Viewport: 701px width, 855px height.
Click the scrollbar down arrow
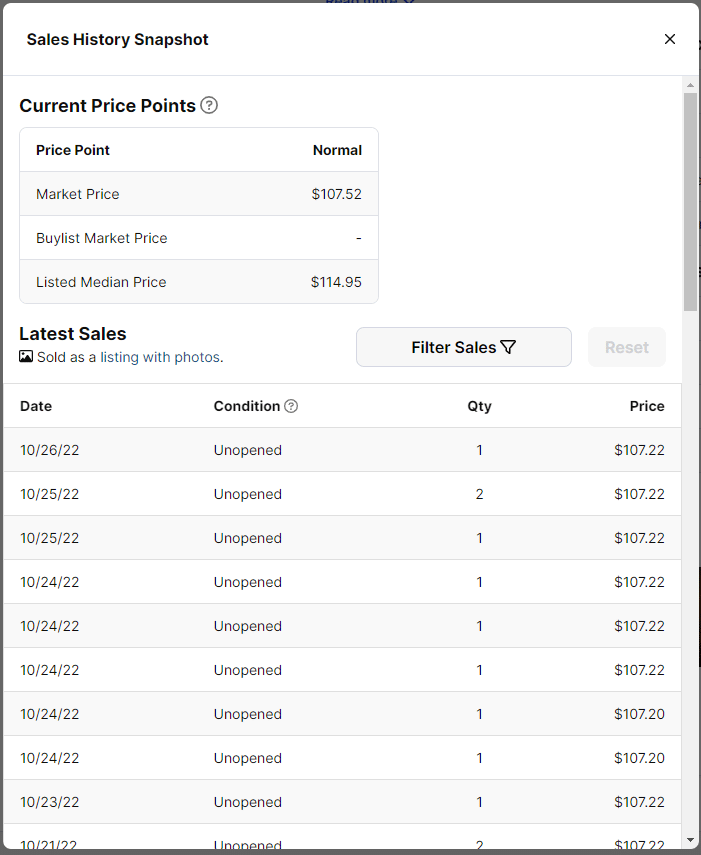tap(690, 839)
